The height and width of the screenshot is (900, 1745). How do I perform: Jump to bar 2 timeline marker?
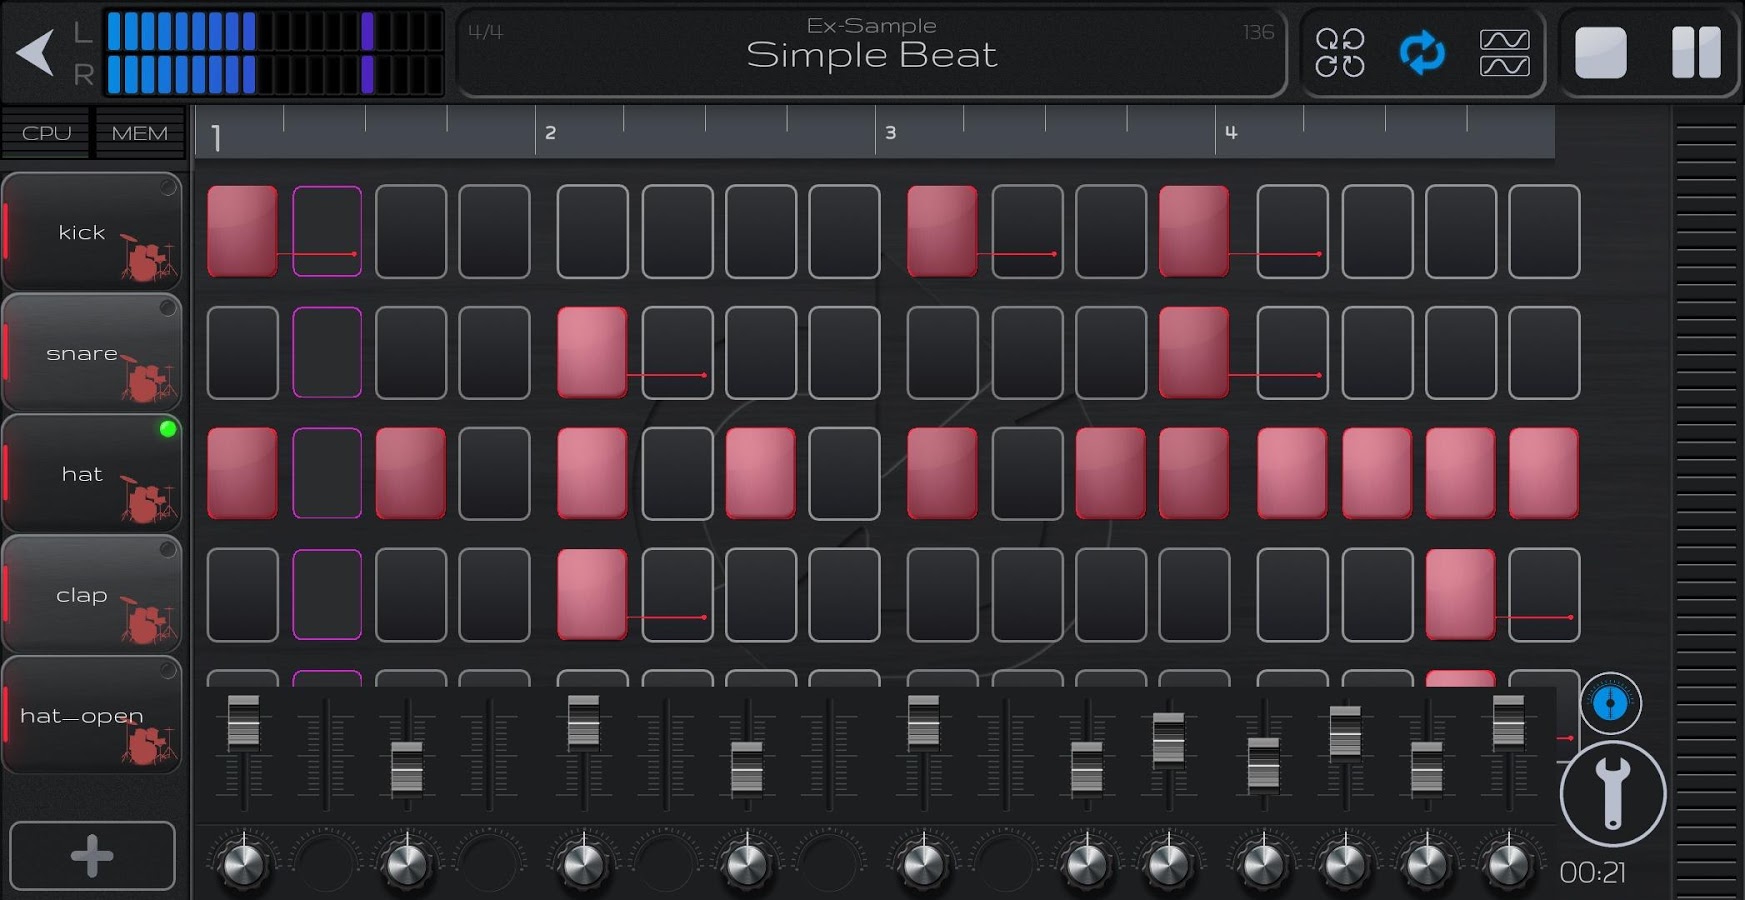(550, 132)
